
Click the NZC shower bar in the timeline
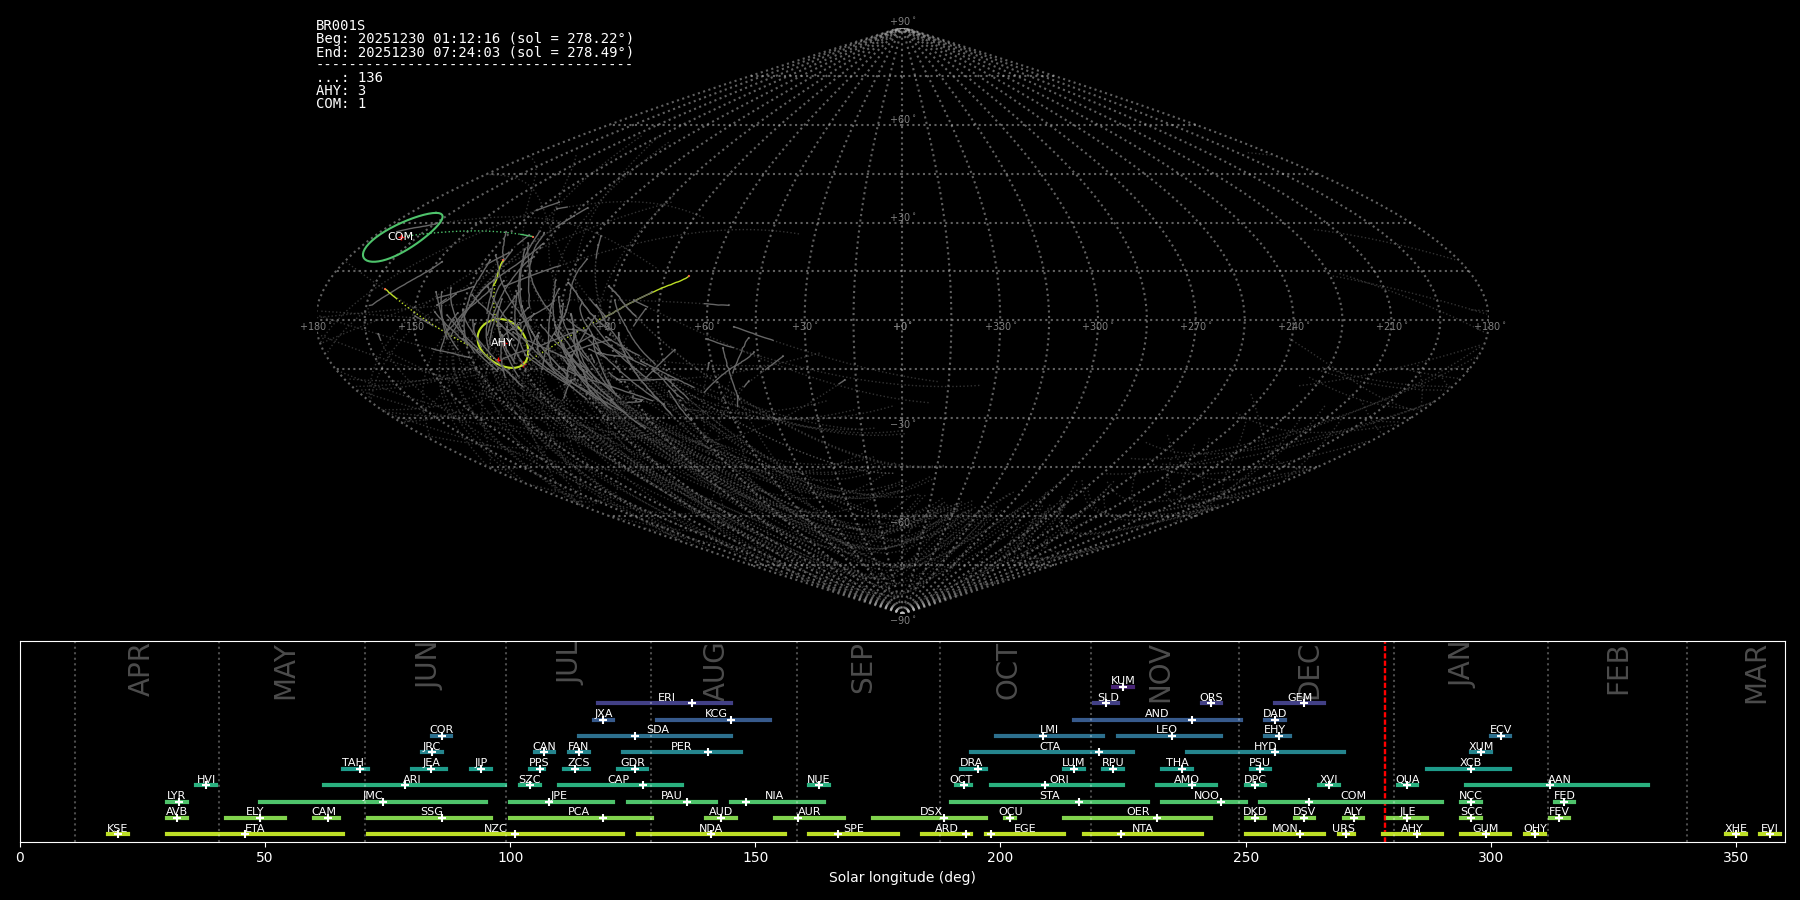[x=495, y=834]
